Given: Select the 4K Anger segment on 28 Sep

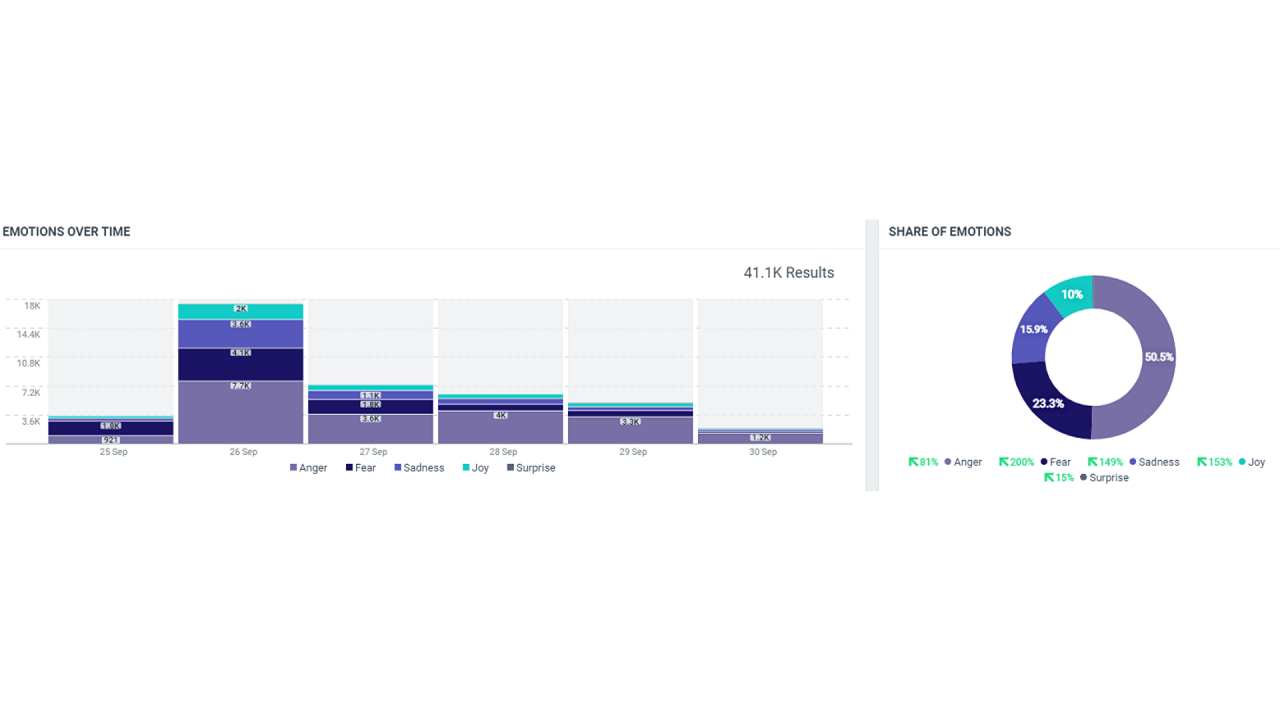Looking at the screenshot, I should click(x=500, y=427).
